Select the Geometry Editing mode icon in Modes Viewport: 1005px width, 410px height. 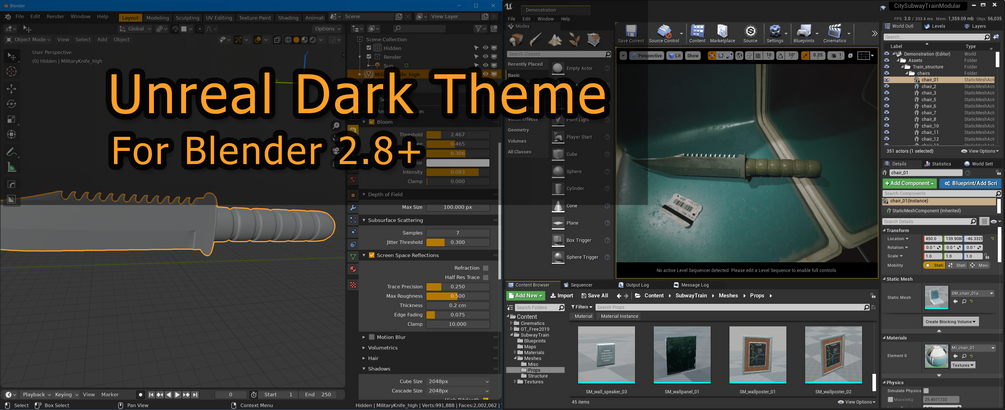click(594, 40)
